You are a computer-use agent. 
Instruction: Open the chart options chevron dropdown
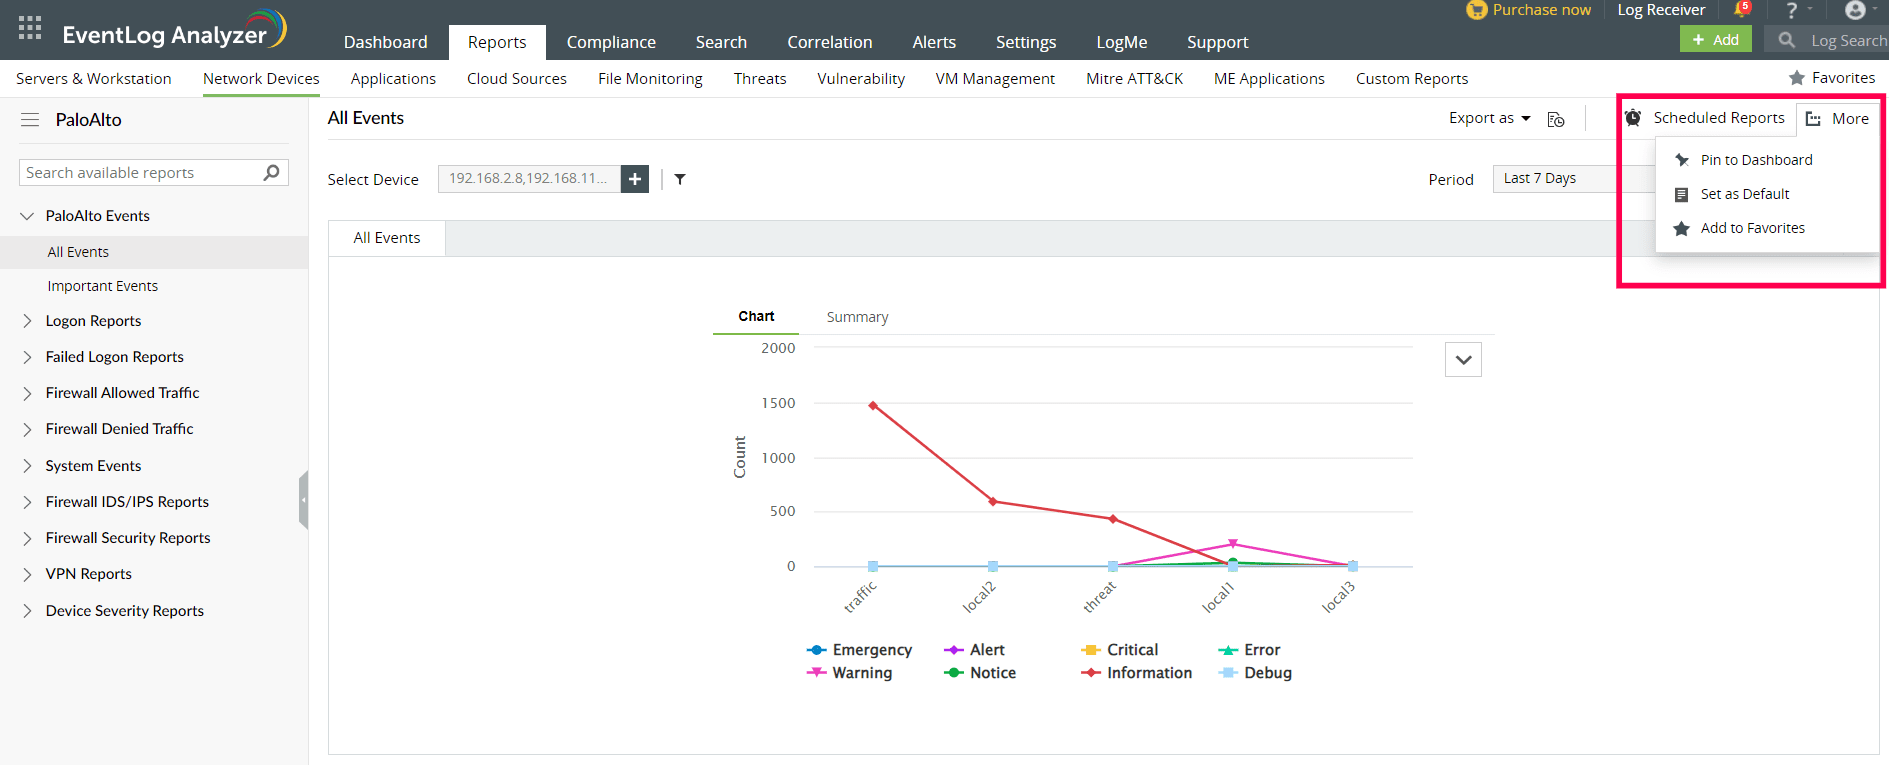pyautogui.click(x=1463, y=360)
